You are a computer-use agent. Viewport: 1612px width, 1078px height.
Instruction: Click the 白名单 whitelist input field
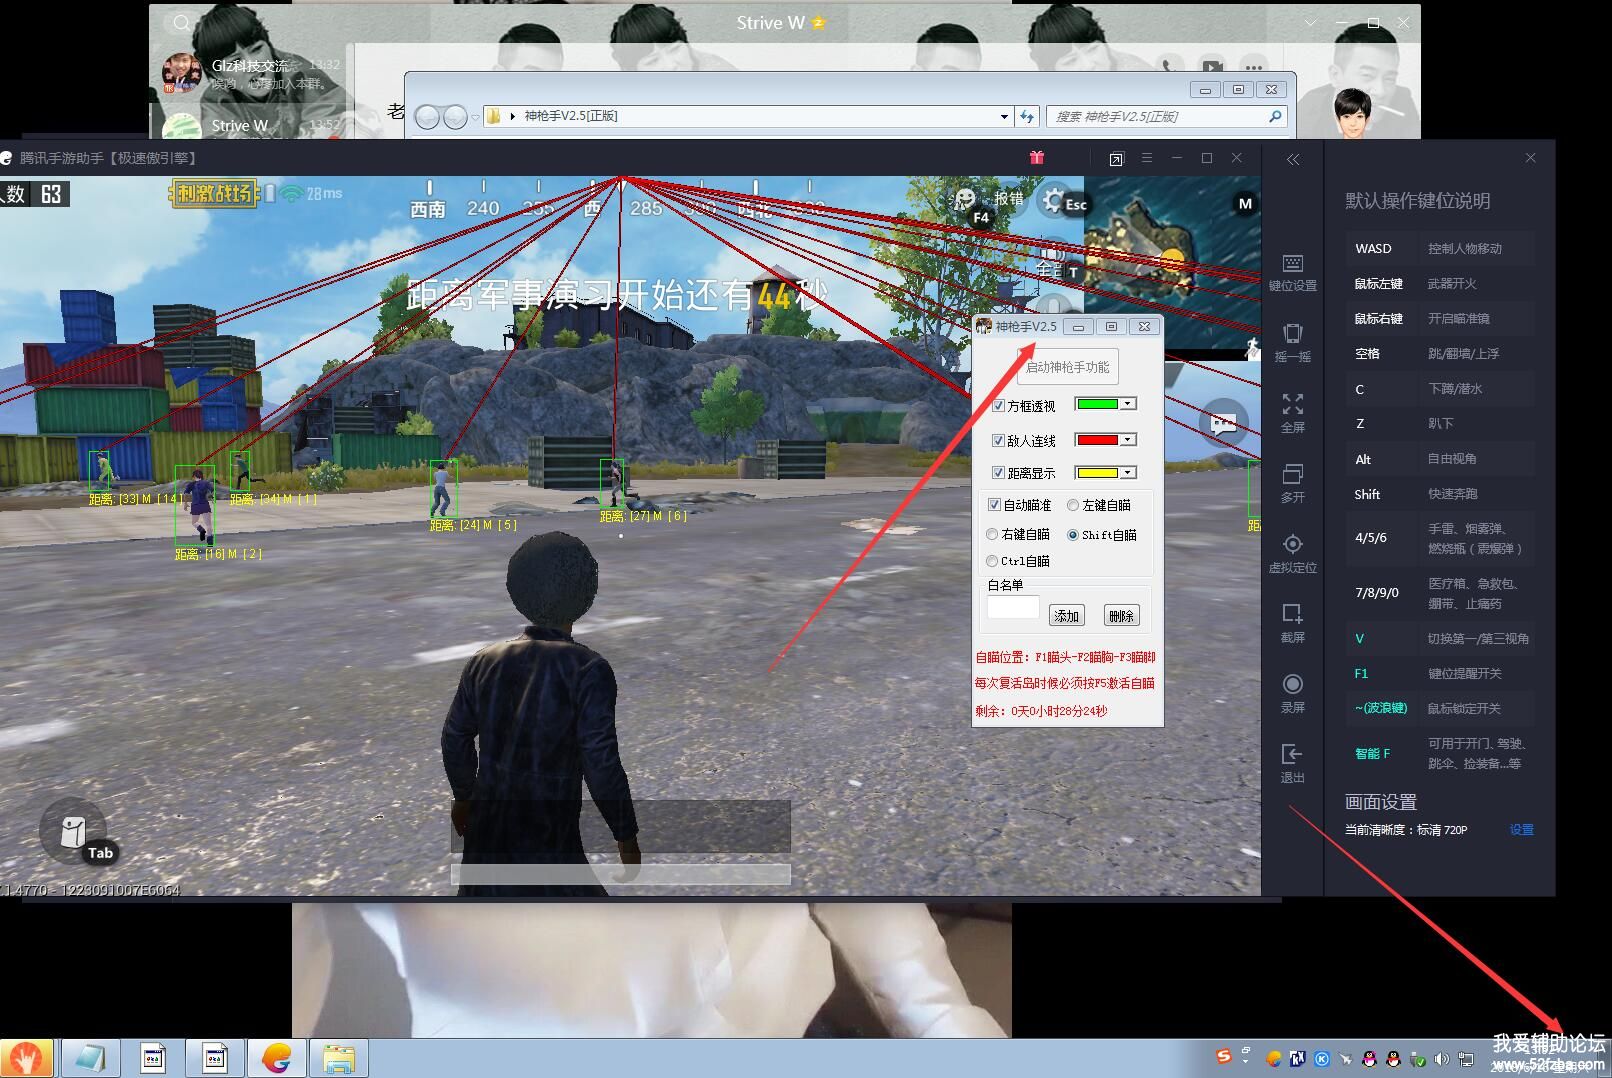pos(1013,608)
